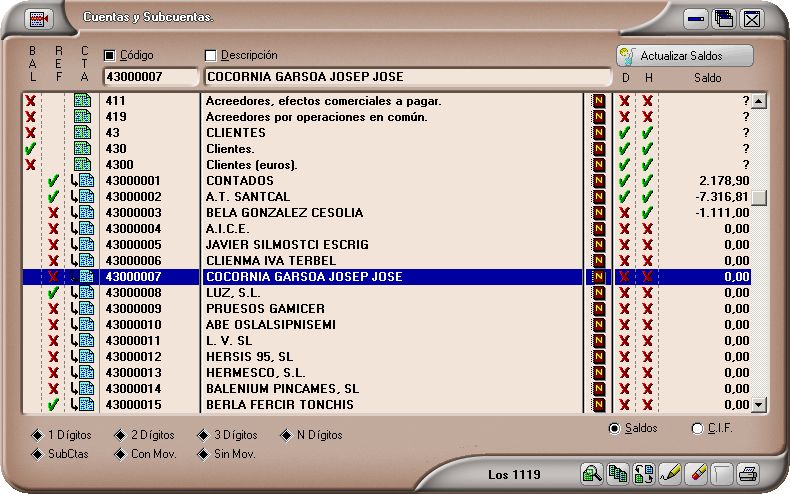790x494 pixels.
Task: Click the printer icon
Action: [748, 473]
